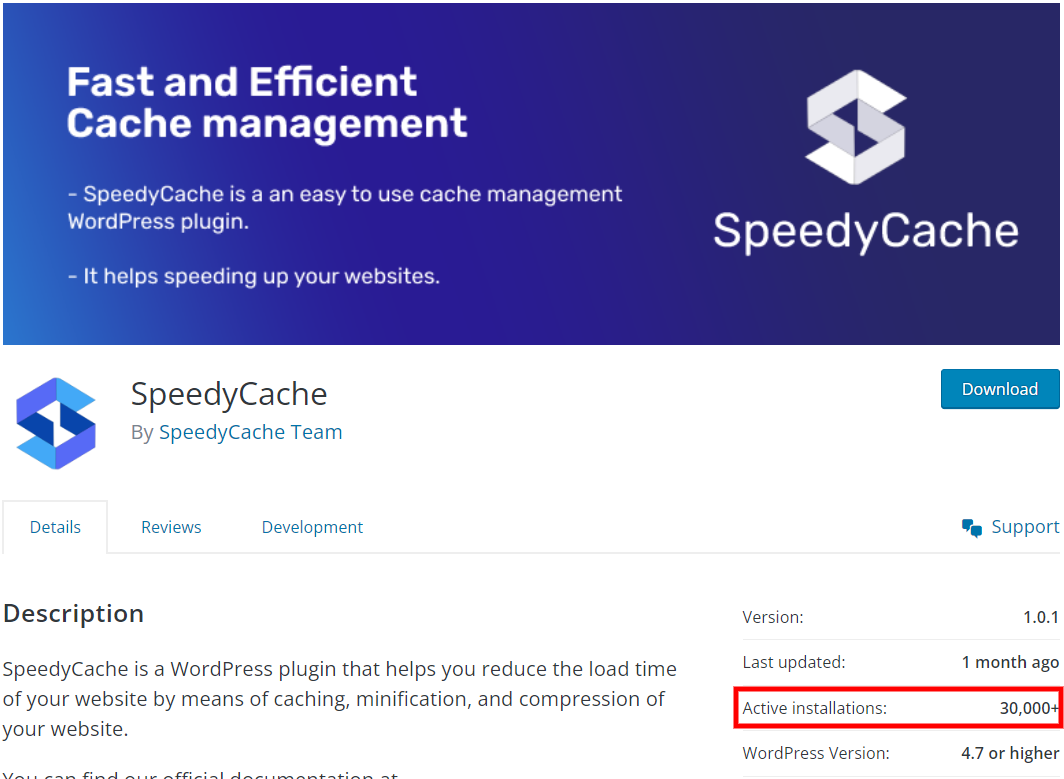1064x779 pixels.
Task: Click banner line 'It helps speeding up your websites'
Action: click(x=254, y=276)
